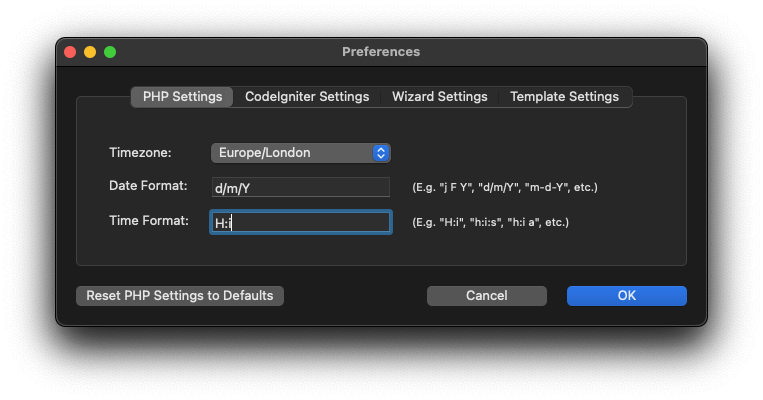Click the date format examples hint text

click(504, 187)
